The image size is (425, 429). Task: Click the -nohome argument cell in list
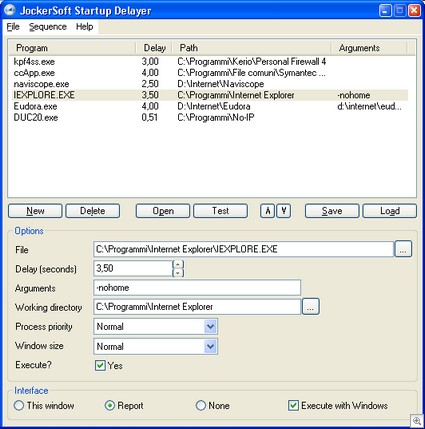click(354, 95)
